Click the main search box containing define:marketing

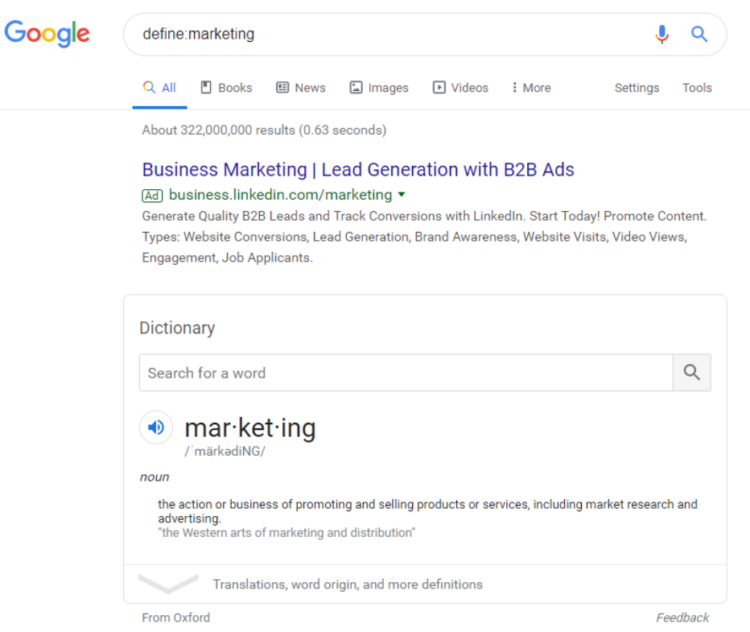[390, 34]
